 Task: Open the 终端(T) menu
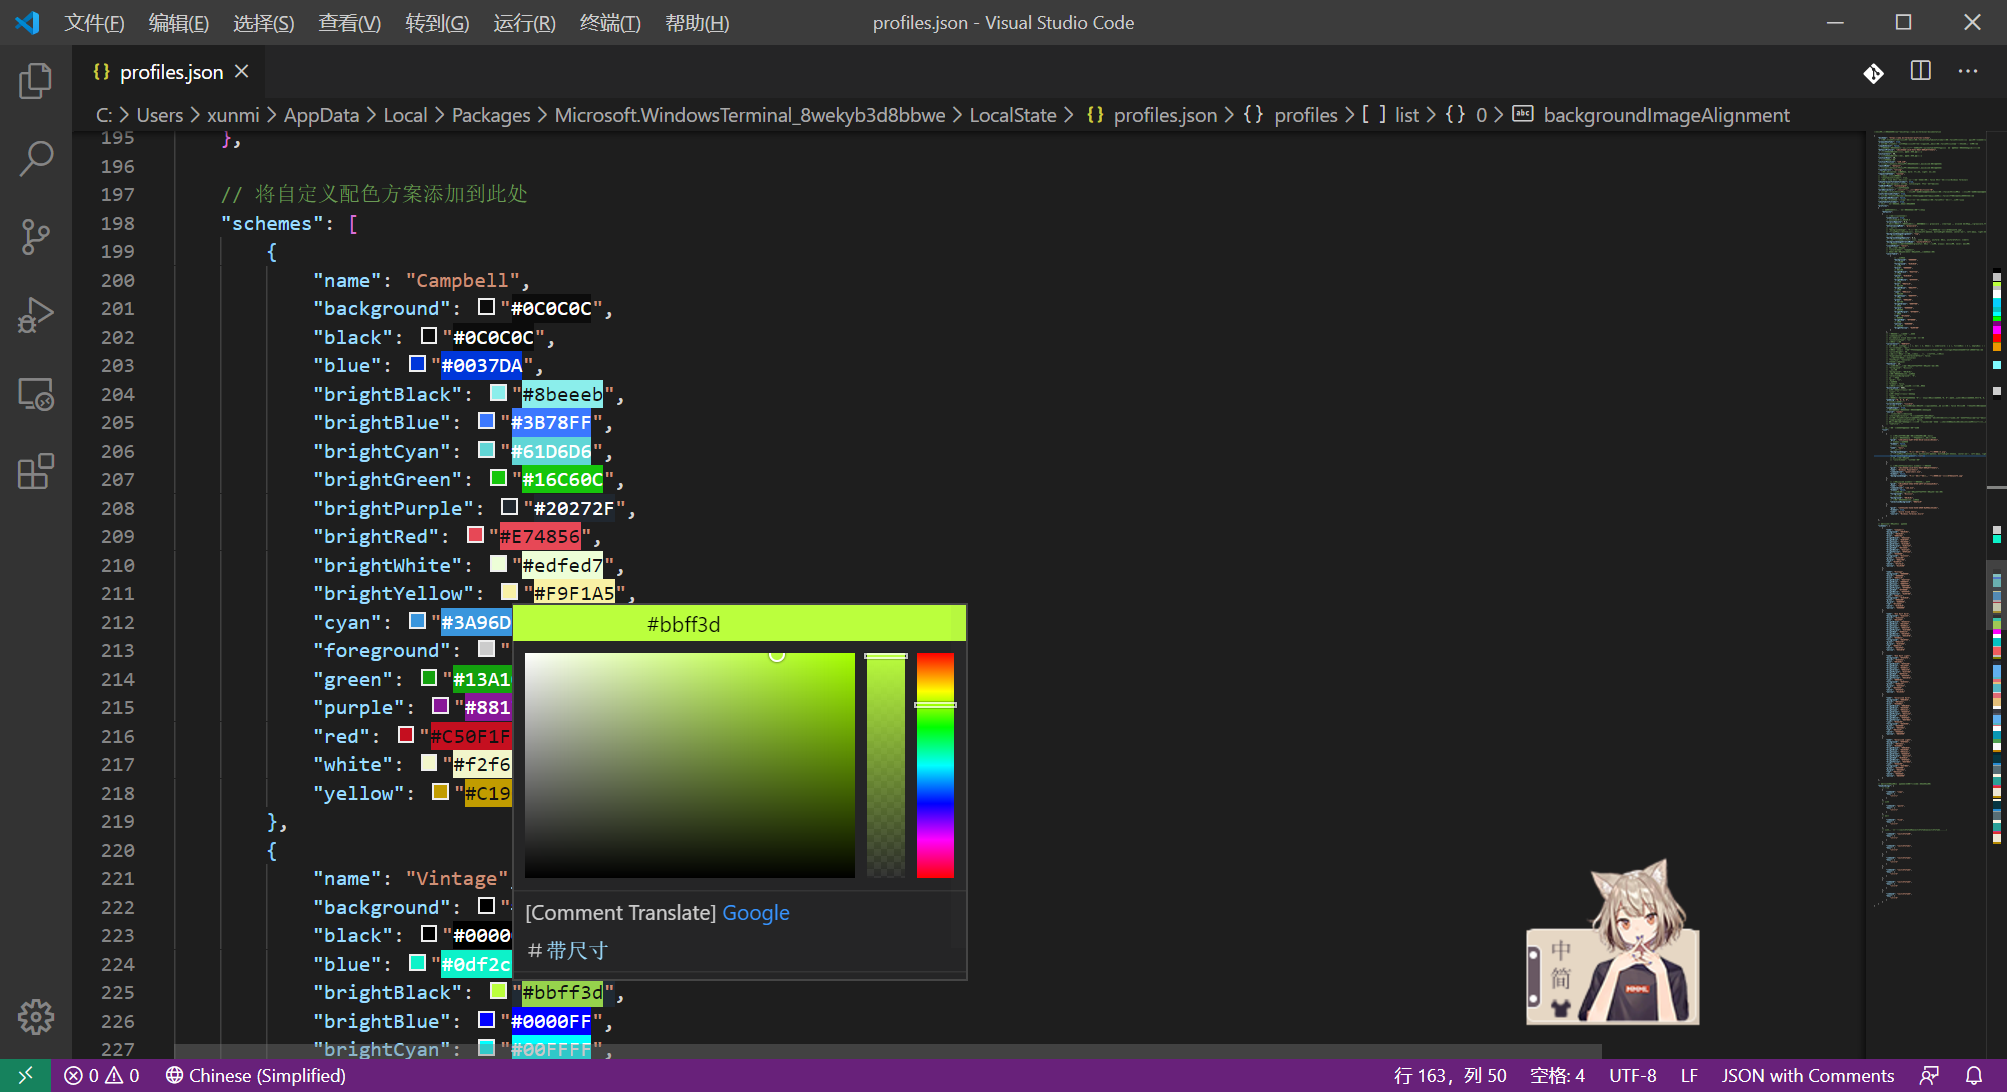pyautogui.click(x=610, y=22)
